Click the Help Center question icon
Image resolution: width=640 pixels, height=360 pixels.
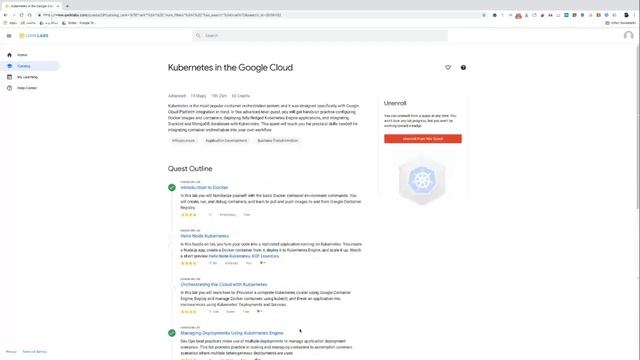point(9,88)
